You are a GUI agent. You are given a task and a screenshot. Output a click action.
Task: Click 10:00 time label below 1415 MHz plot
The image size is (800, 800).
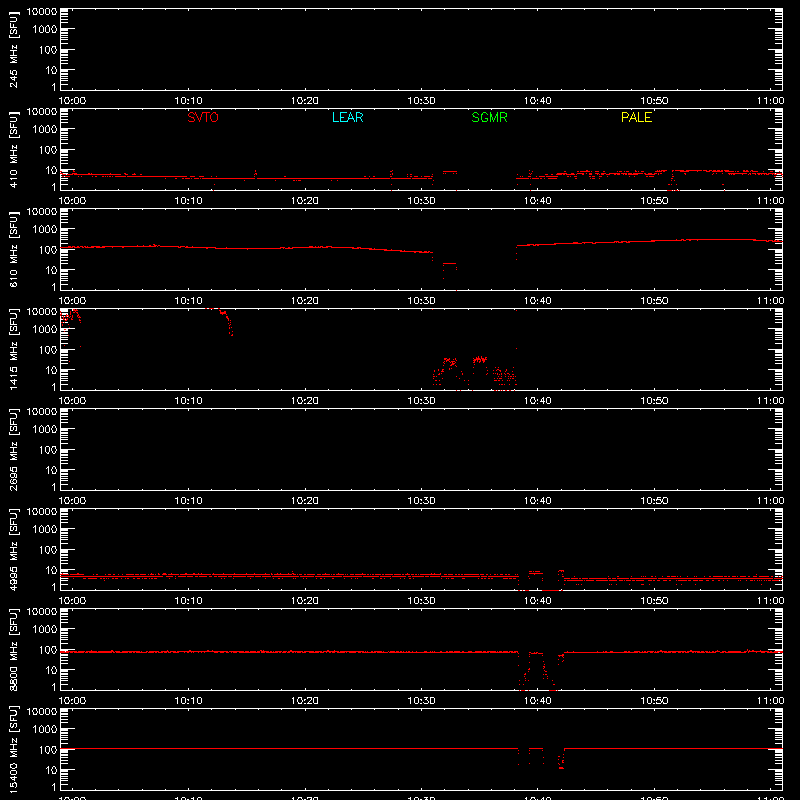72,401
